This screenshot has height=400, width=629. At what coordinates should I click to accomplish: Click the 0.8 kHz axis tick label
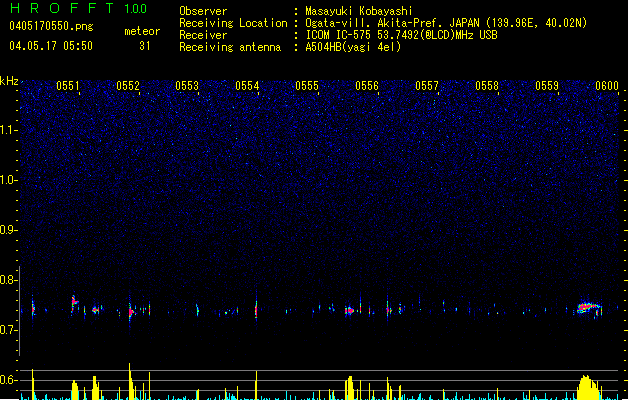8,280
